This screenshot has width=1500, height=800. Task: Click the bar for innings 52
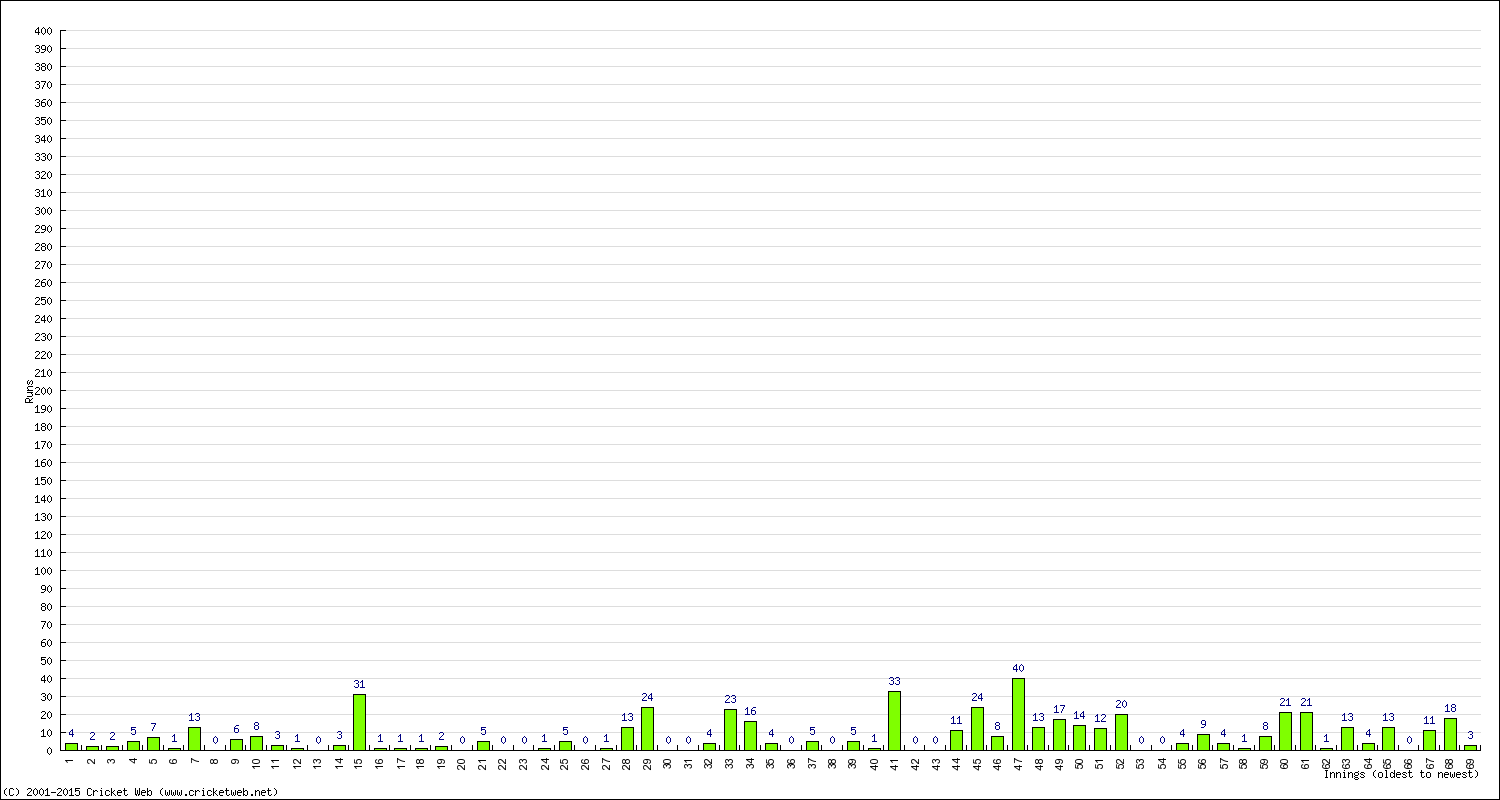1121,732
